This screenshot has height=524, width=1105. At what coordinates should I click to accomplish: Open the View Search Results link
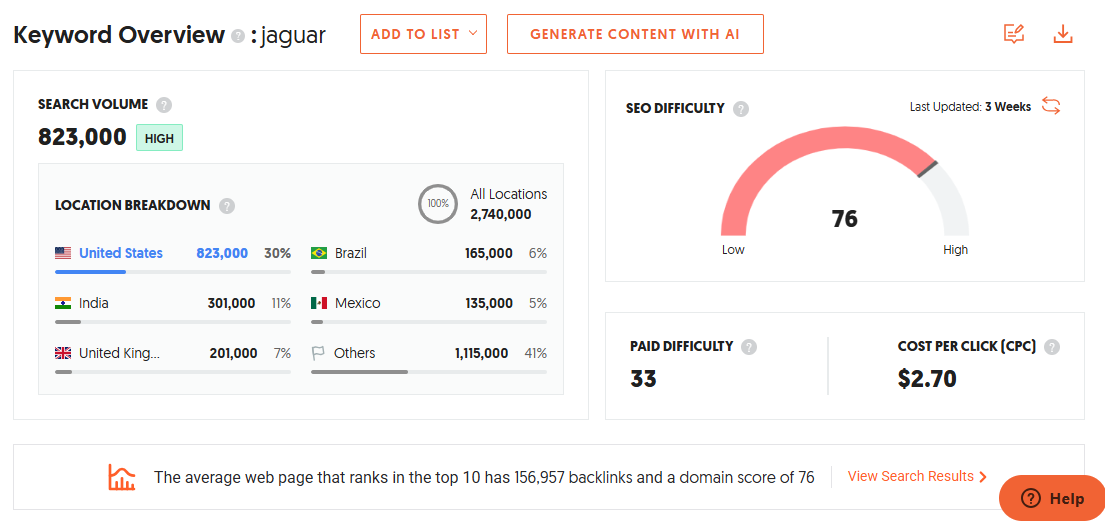click(917, 477)
